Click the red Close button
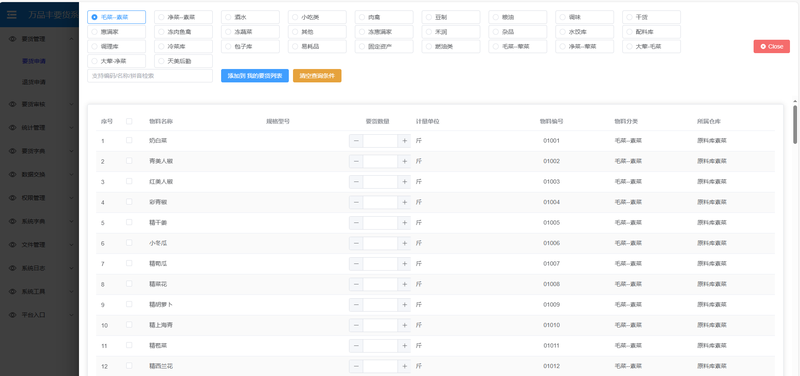 click(771, 46)
